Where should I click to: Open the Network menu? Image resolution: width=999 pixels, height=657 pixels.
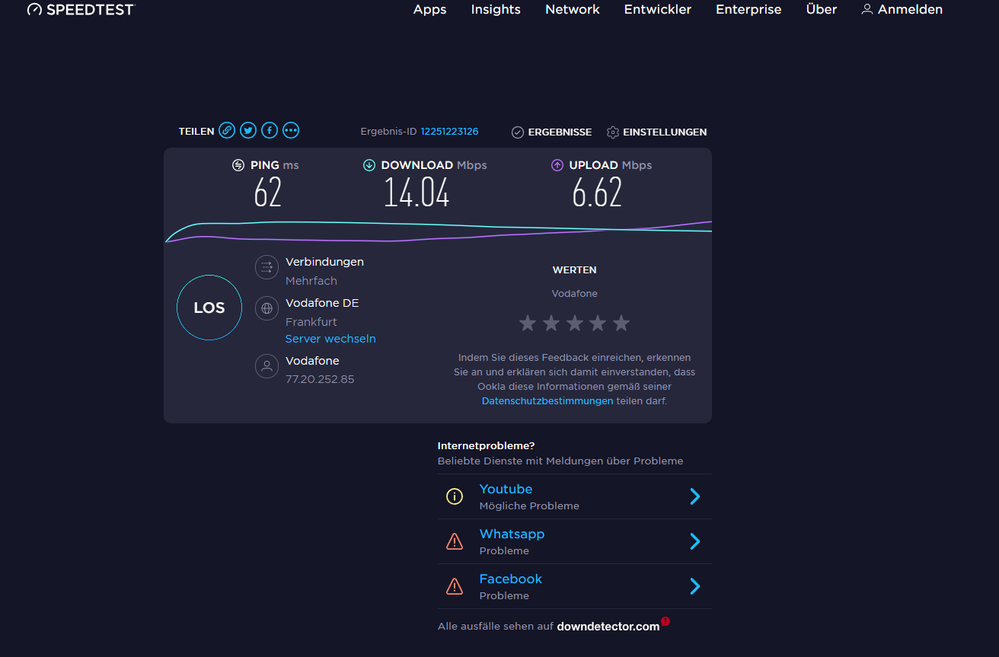point(572,10)
